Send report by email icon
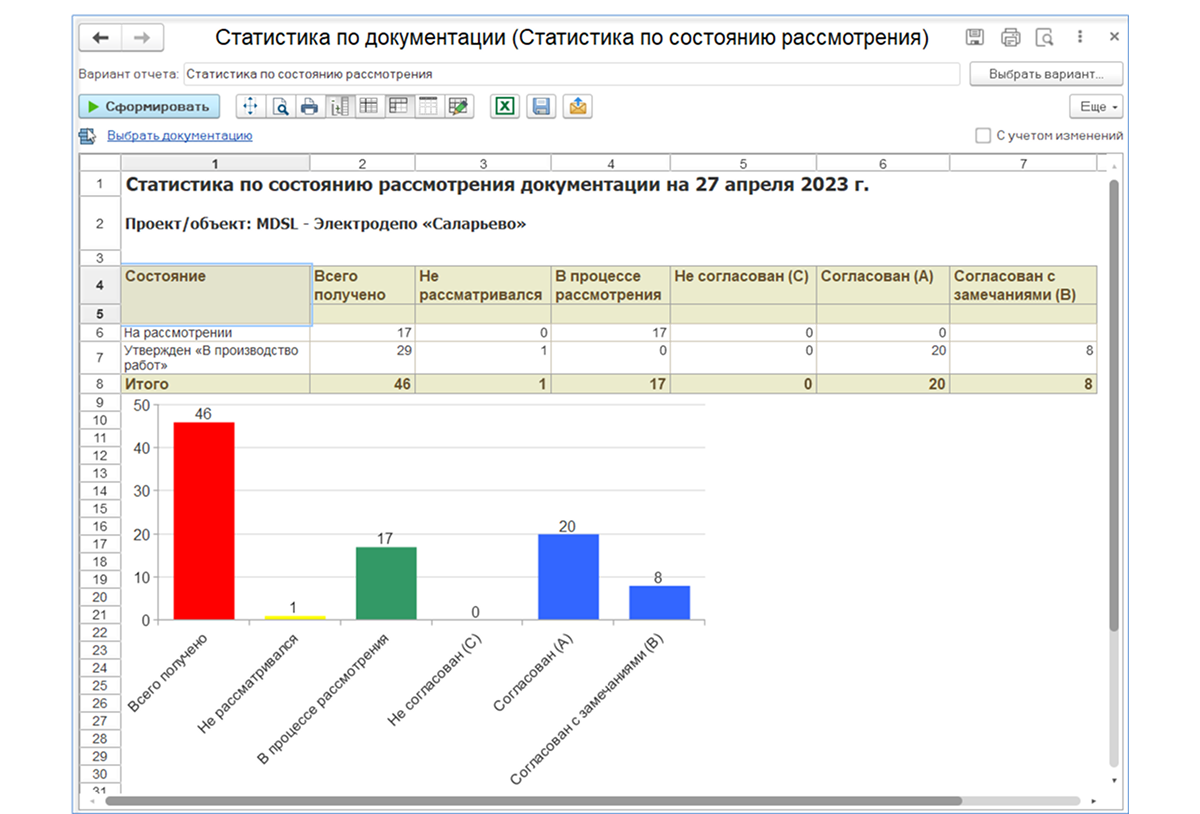 pyautogui.click(x=577, y=106)
